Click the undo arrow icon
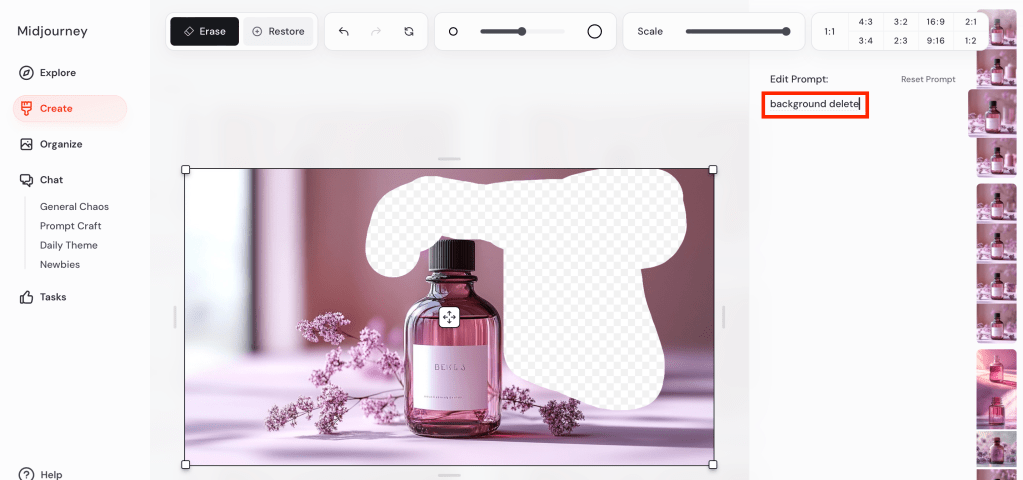Screen dimensions: 1023x480 pyautogui.click(x=344, y=31)
